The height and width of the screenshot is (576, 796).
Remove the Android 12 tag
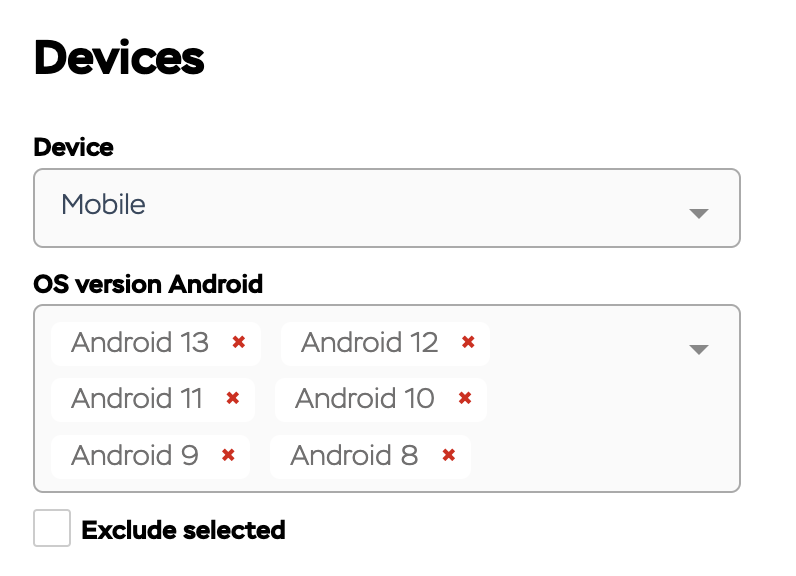pyautogui.click(x=468, y=343)
